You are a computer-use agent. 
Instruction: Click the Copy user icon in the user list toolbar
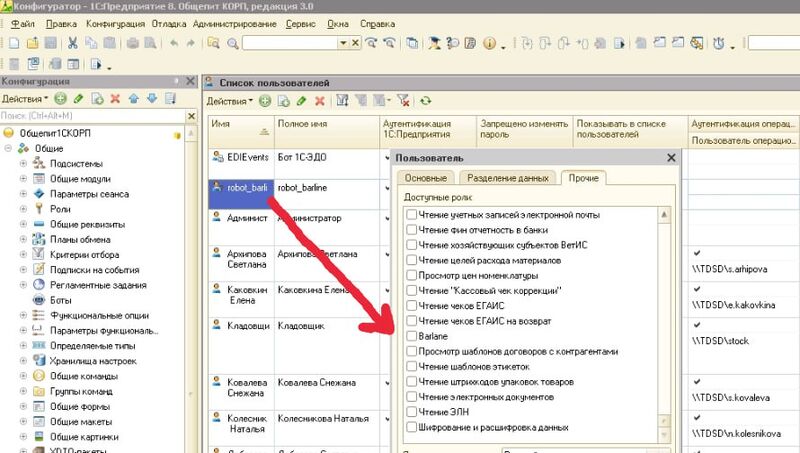pyautogui.click(x=283, y=101)
